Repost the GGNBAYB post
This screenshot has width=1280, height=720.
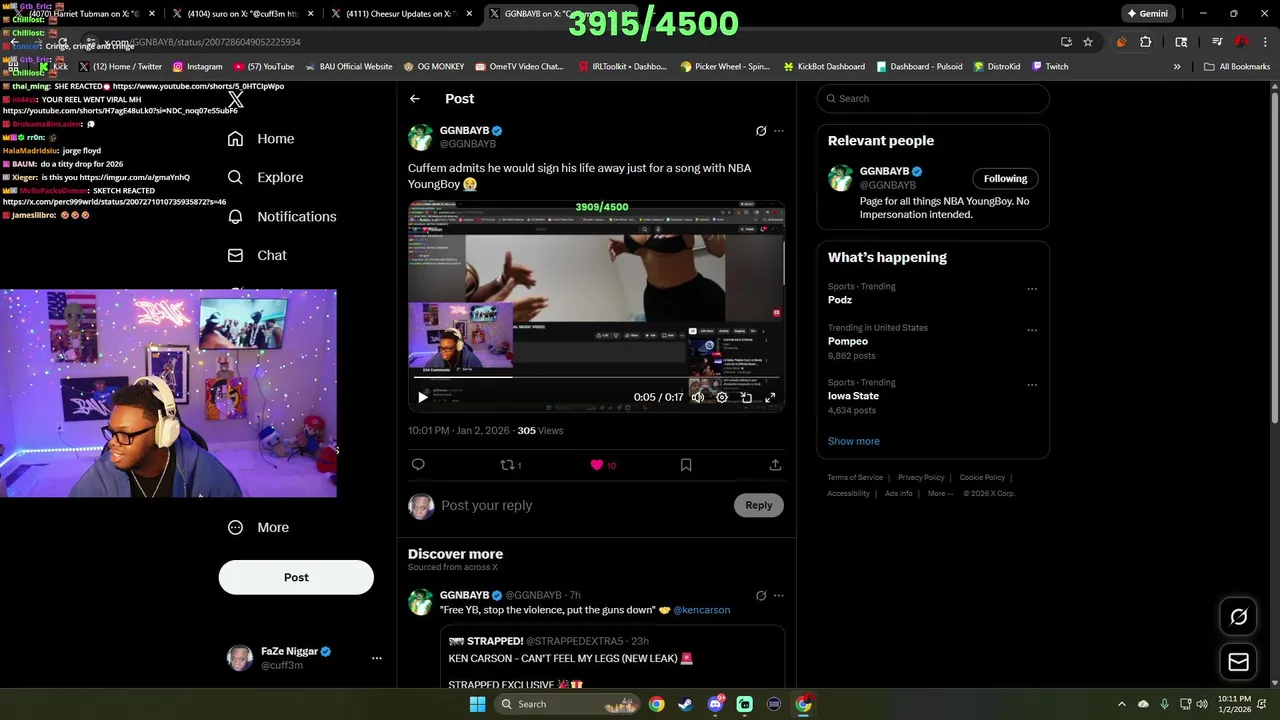pyautogui.click(x=507, y=465)
